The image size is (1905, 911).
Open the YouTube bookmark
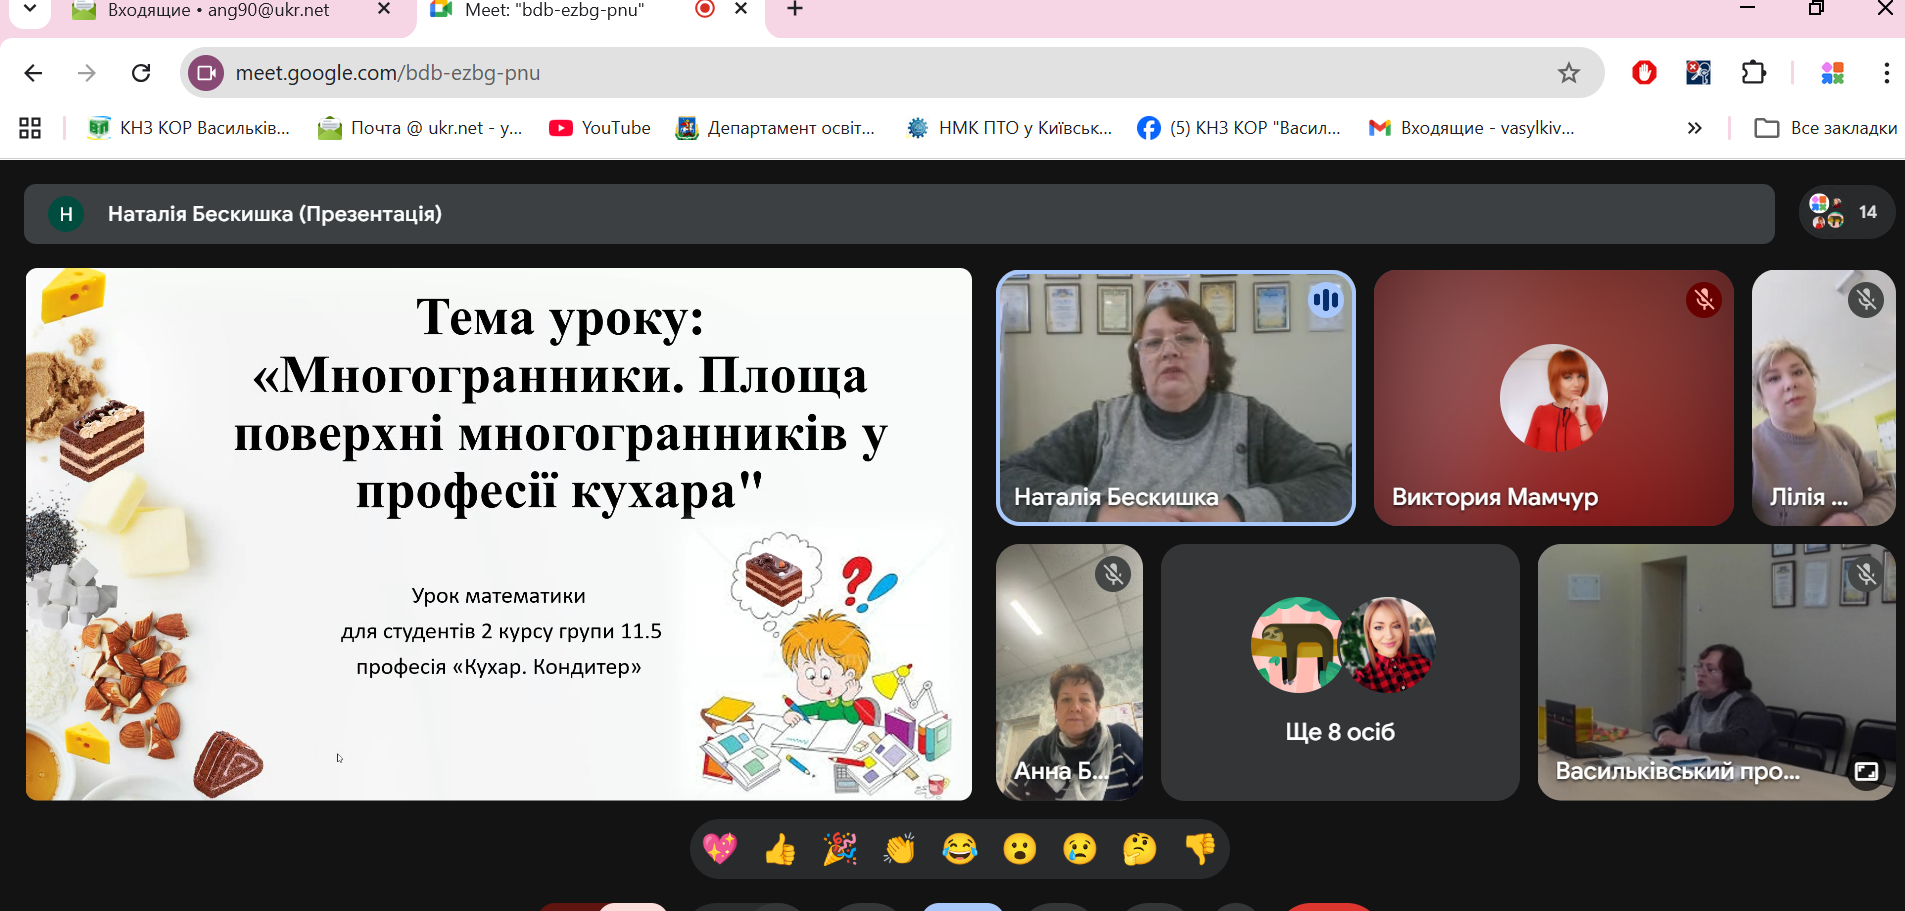point(600,128)
